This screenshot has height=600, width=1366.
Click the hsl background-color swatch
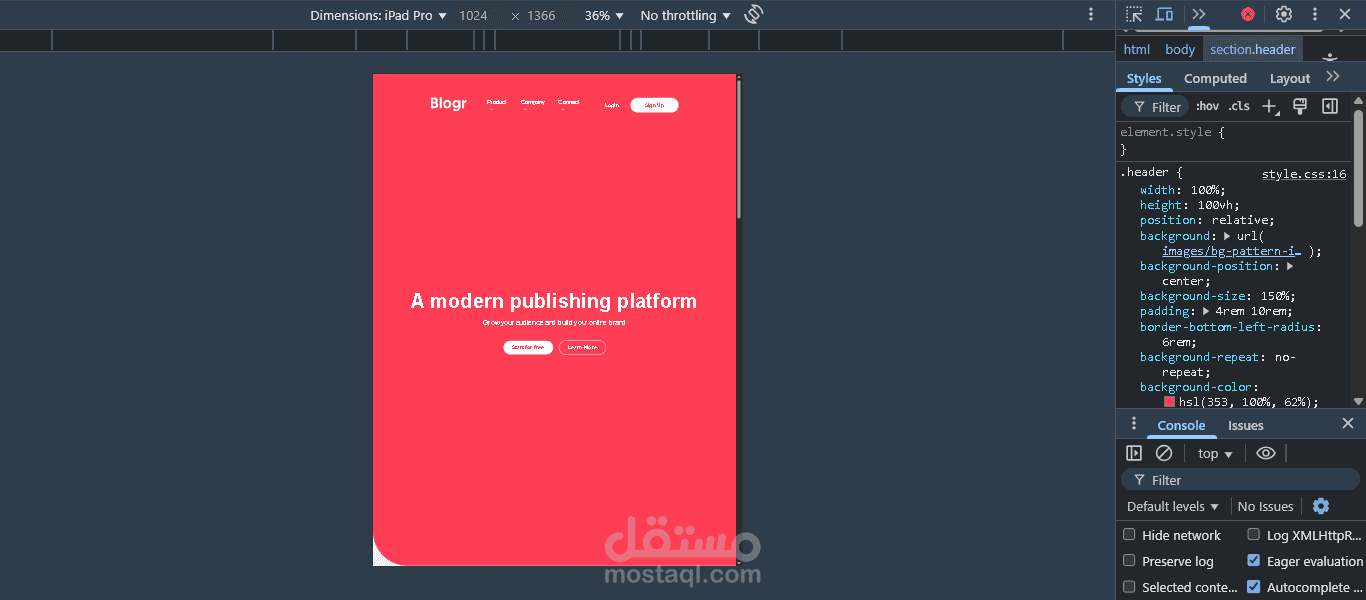click(1169, 401)
